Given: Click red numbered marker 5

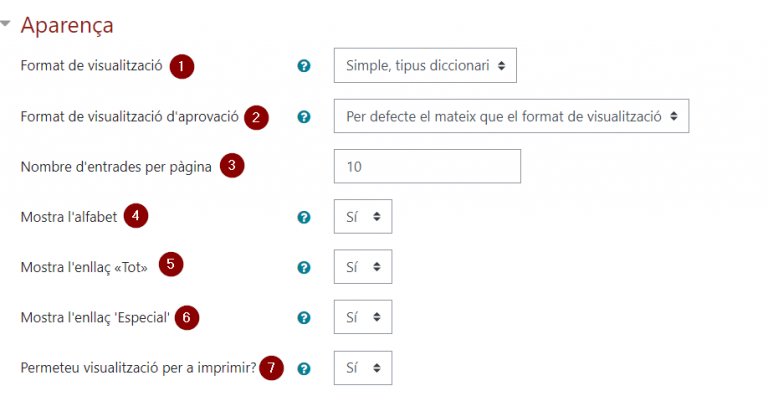Looking at the screenshot, I should (x=170, y=264).
